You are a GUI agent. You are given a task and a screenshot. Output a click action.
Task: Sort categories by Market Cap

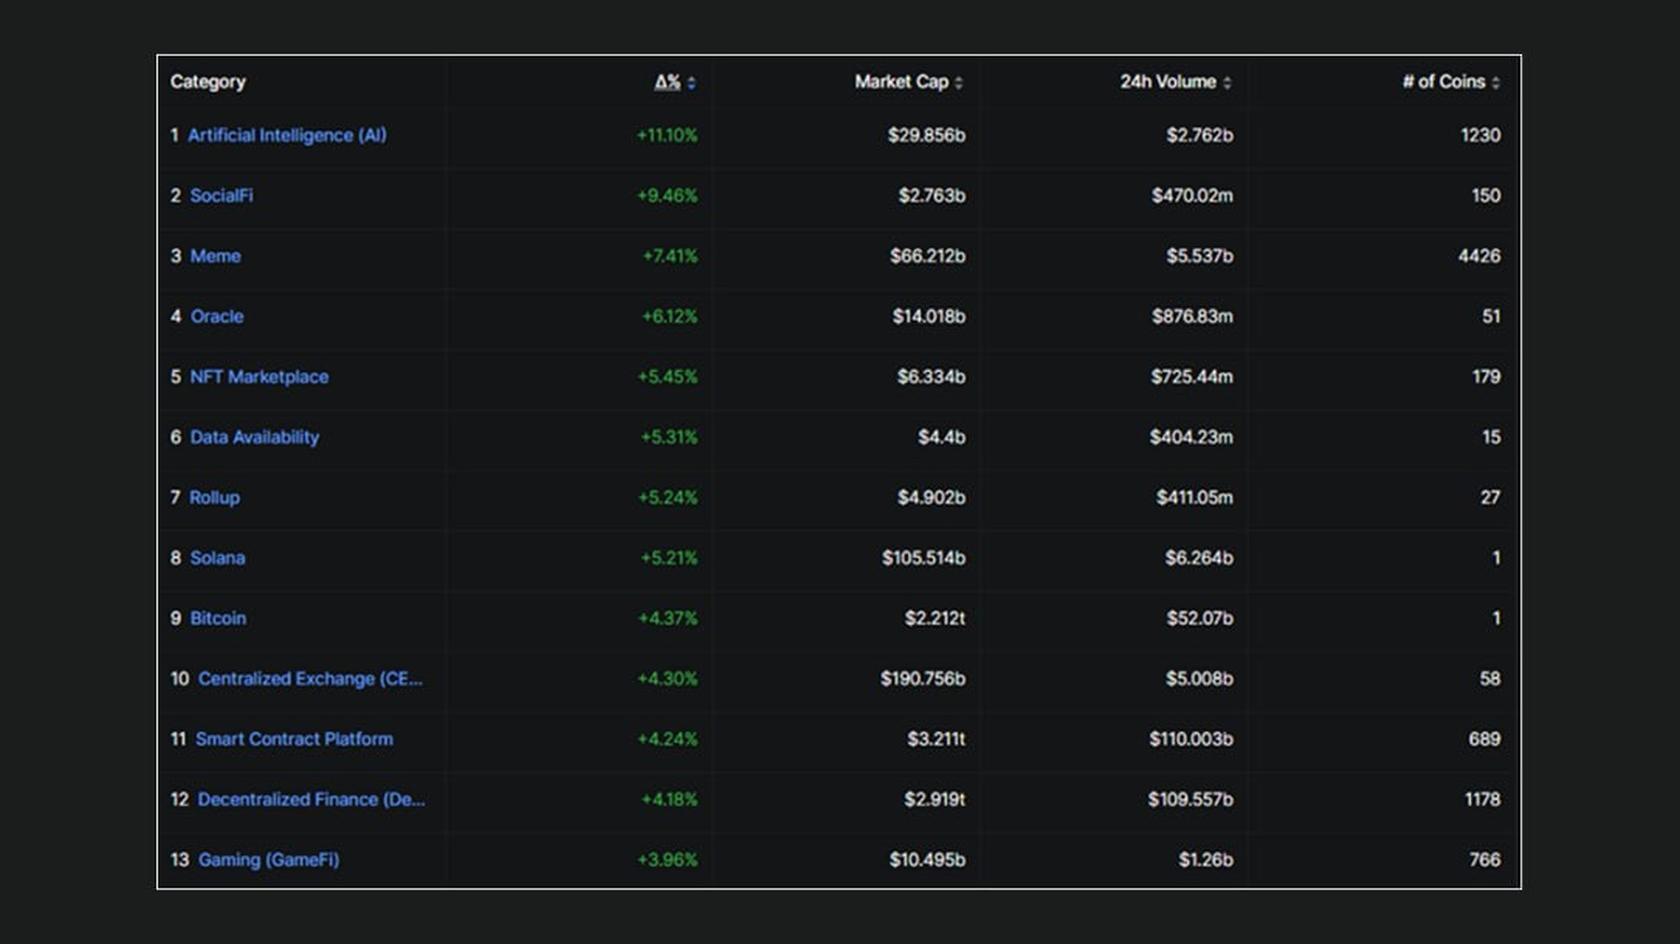point(900,83)
